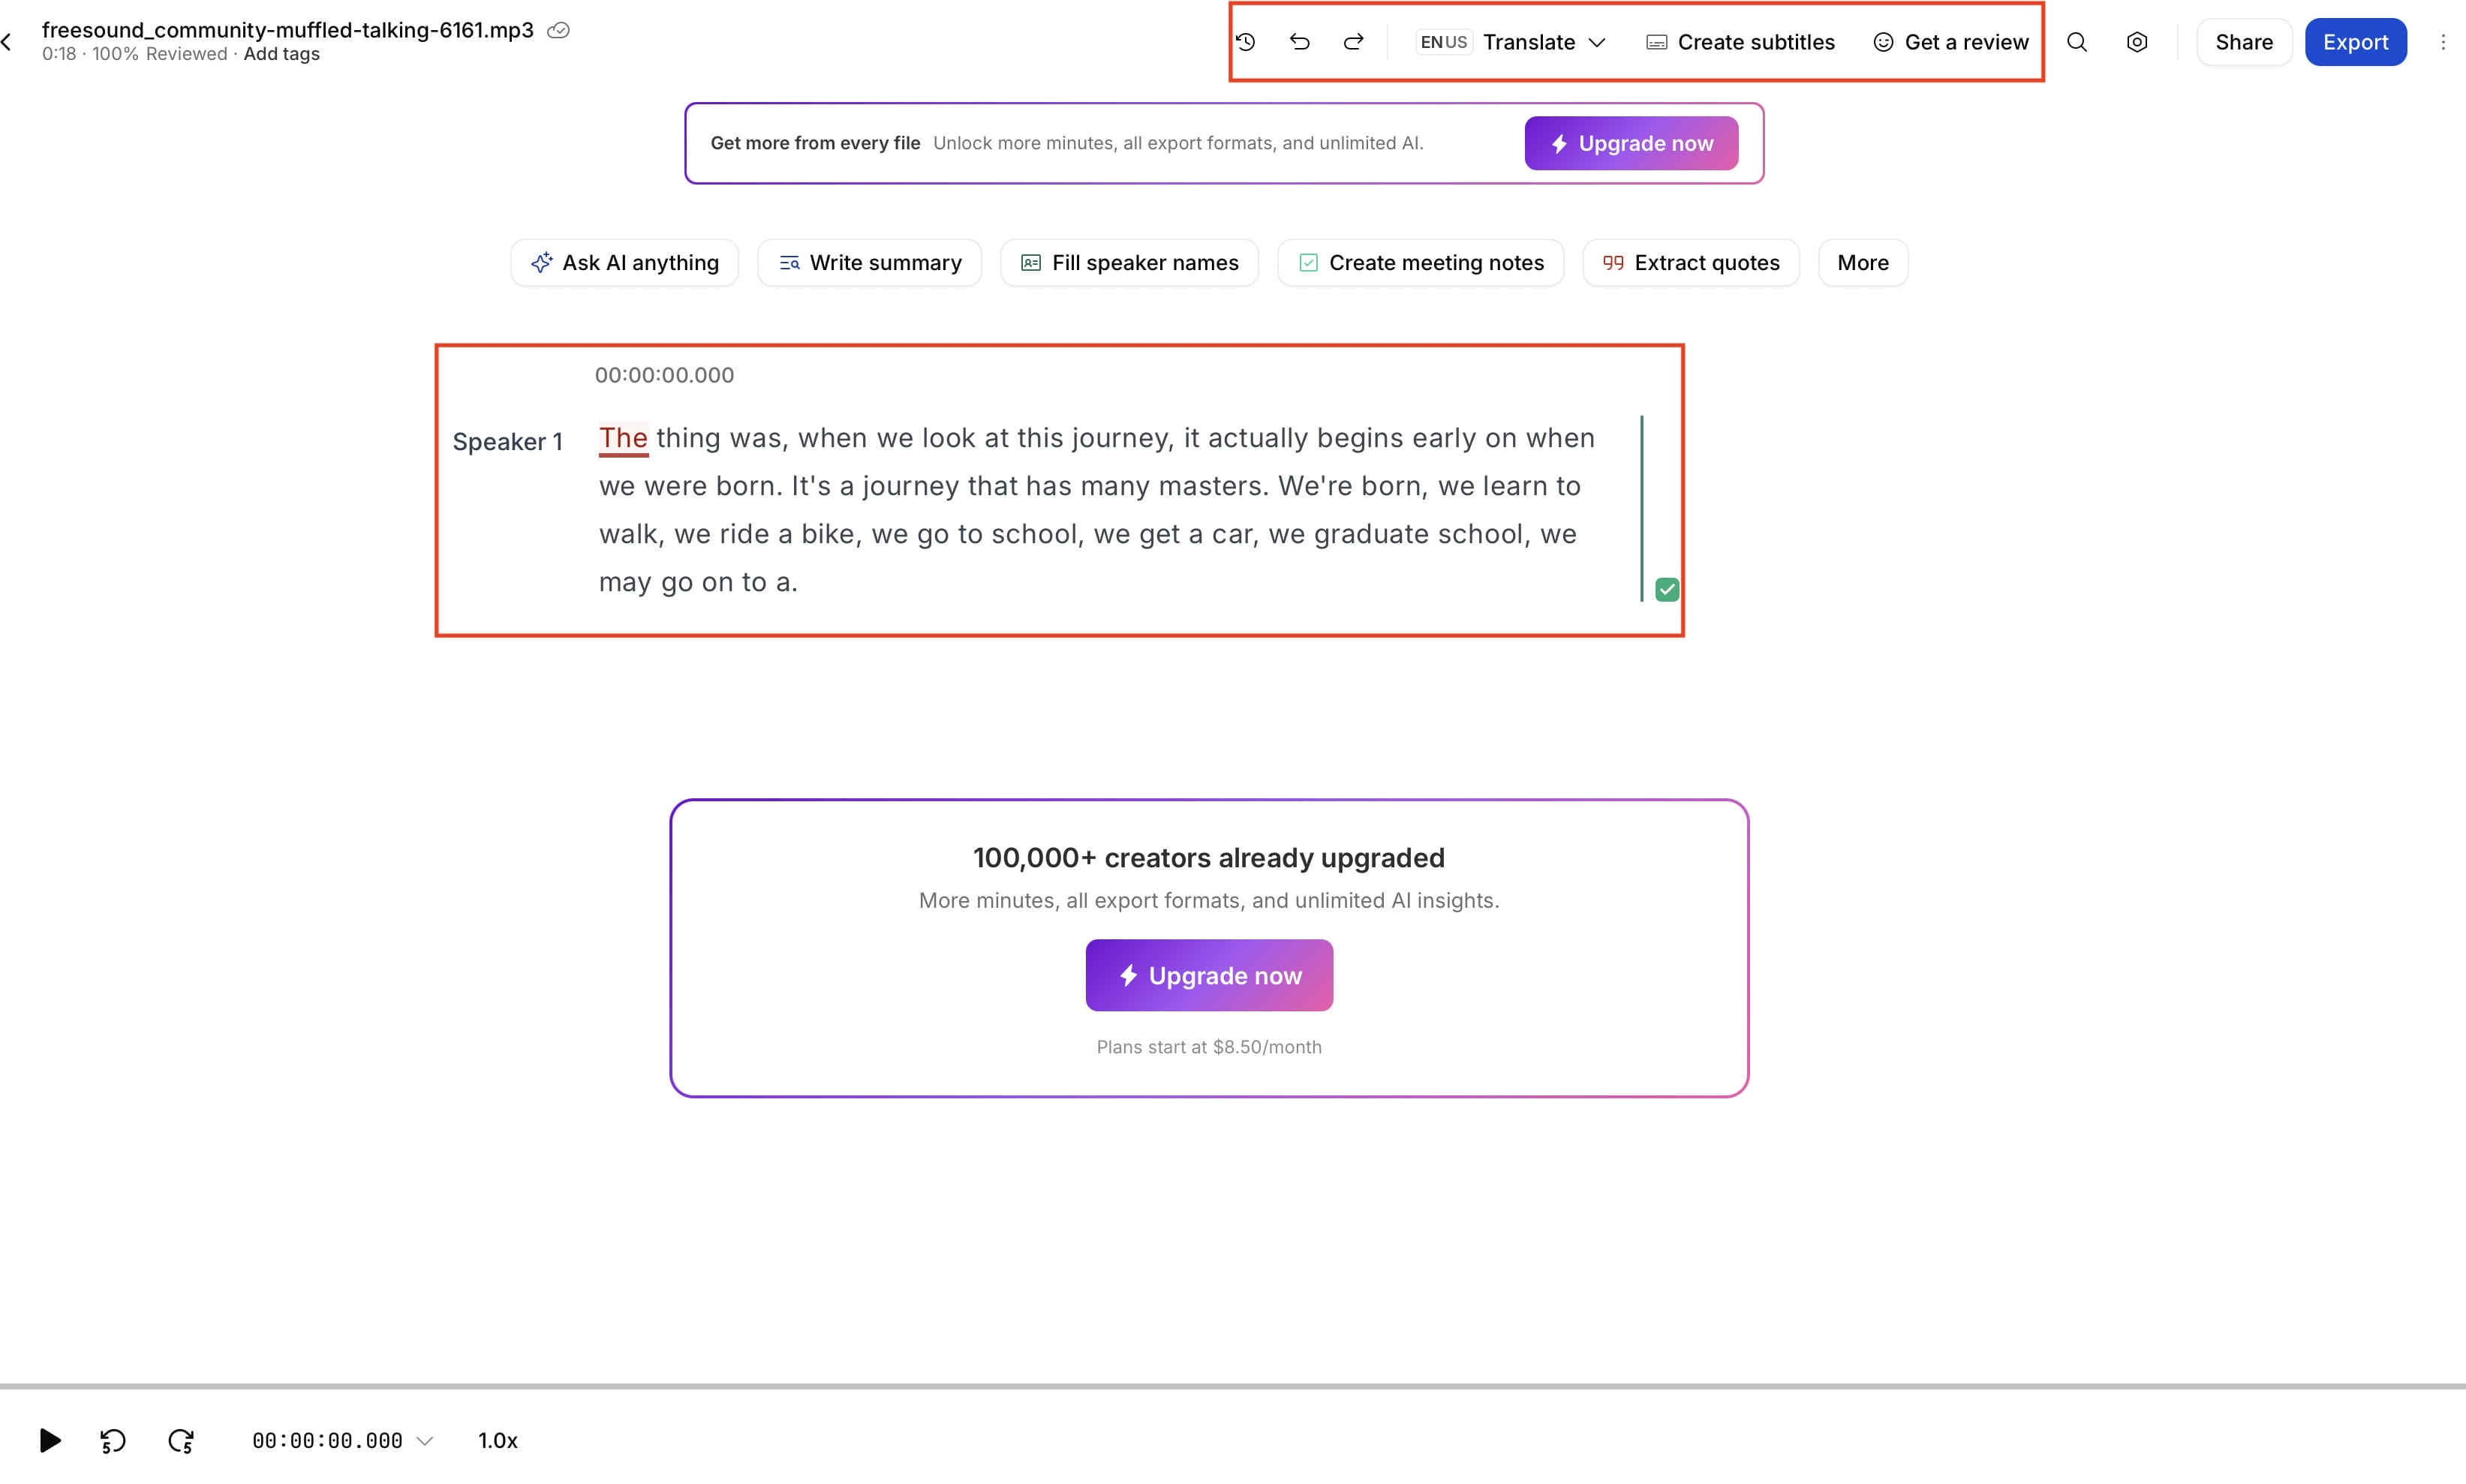2466x1484 pixels.
Task: Click the blue Export button
Action: pyautogui.click(x=2355, y=42)
